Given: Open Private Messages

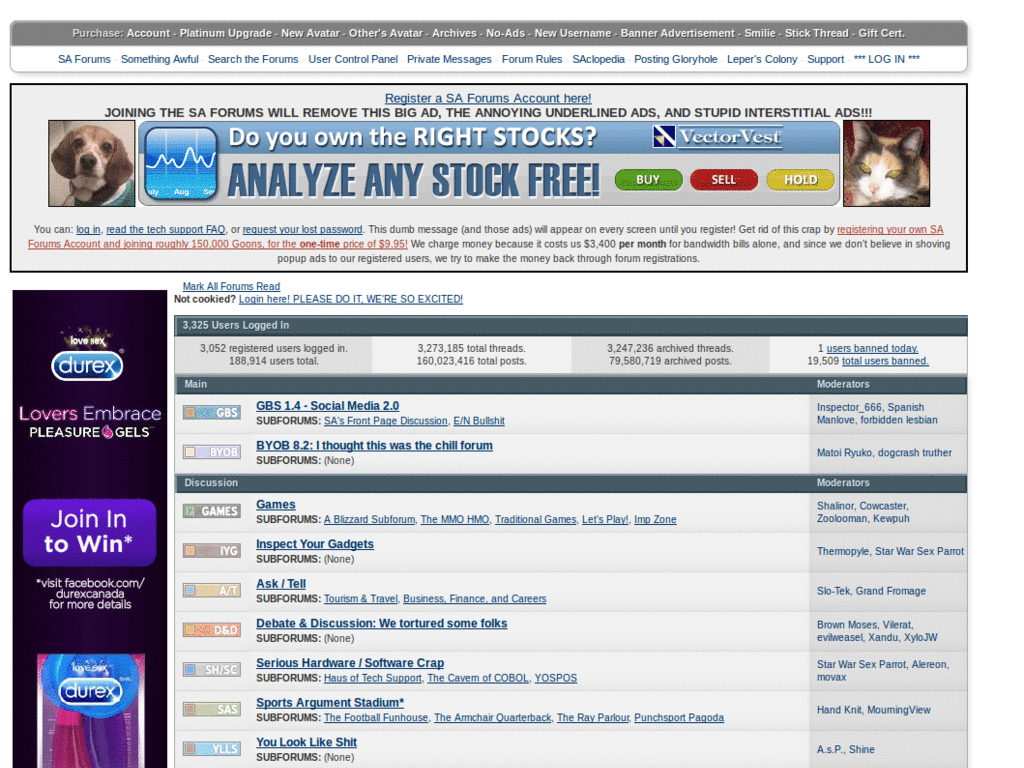Looking at the screenshot, I should point(449,59).
